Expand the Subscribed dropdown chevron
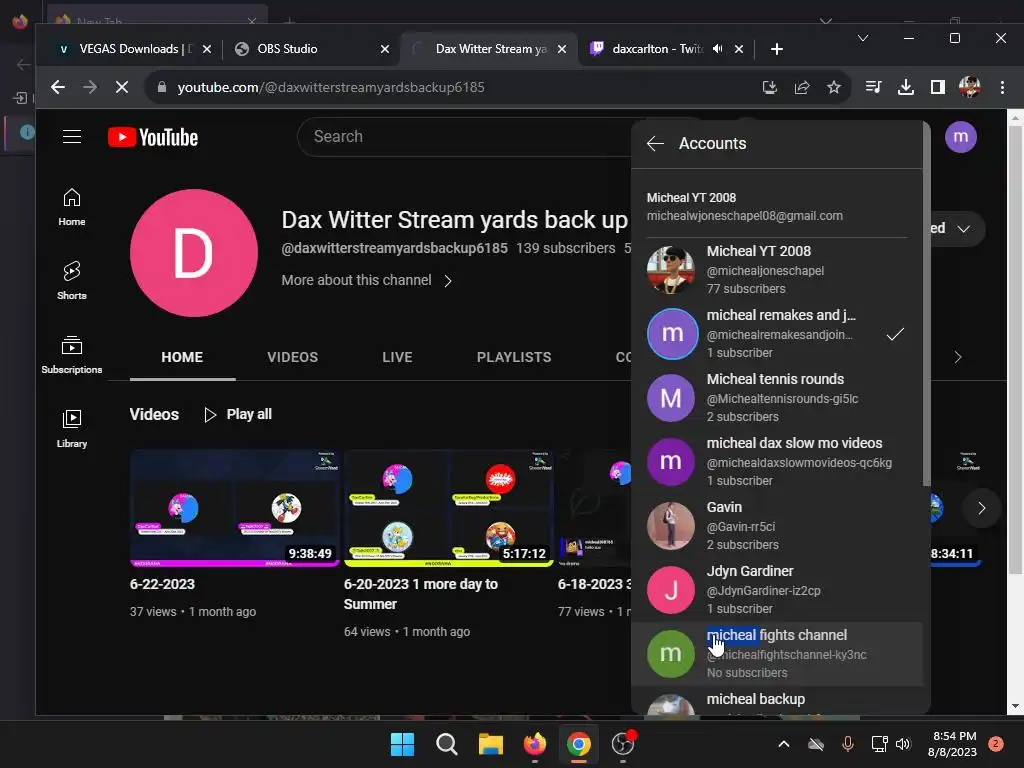The width and height of the screenshot is (1024, 768). coord(963,229)
